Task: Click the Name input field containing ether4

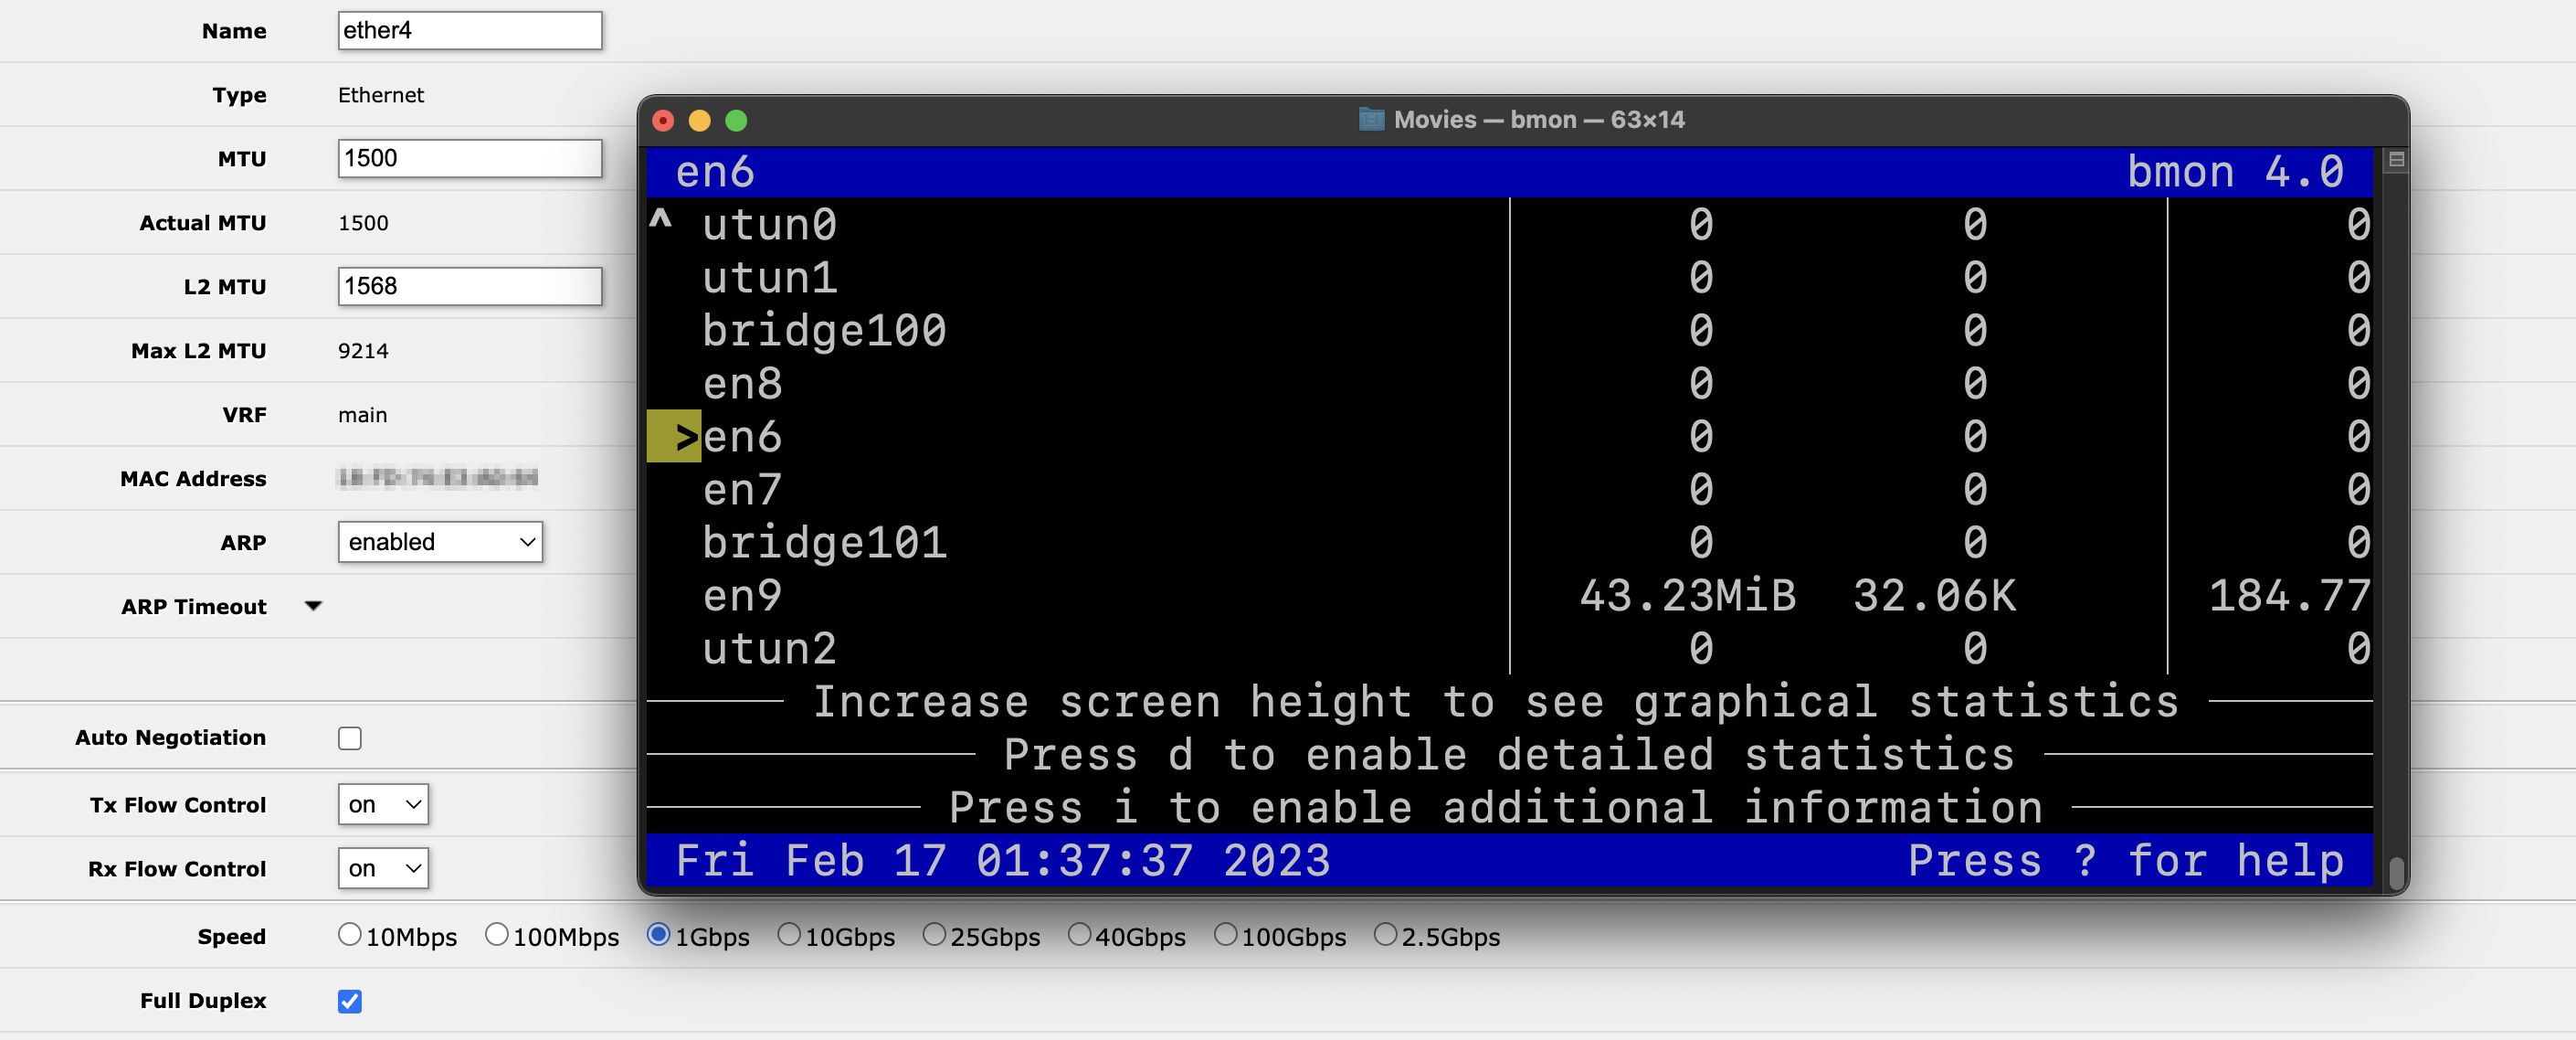Action: [470, 30]
